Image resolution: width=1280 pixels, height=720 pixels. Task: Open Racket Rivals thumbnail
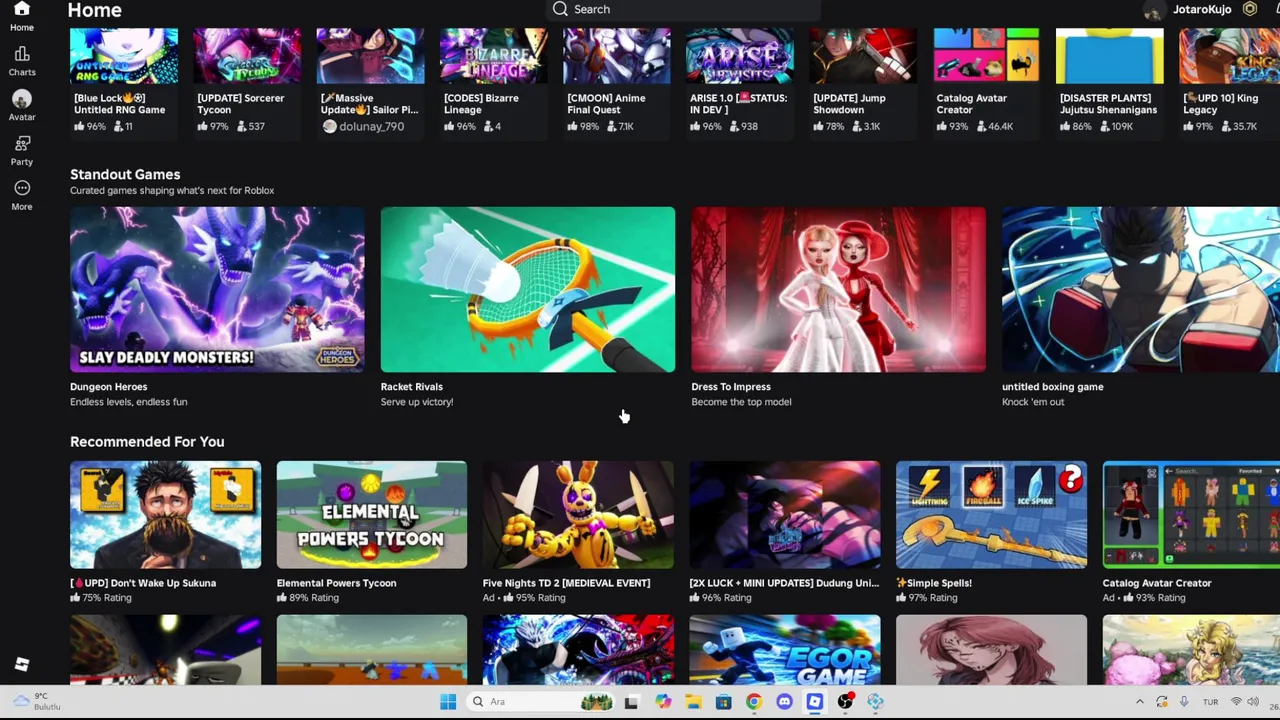click(527, 289)
